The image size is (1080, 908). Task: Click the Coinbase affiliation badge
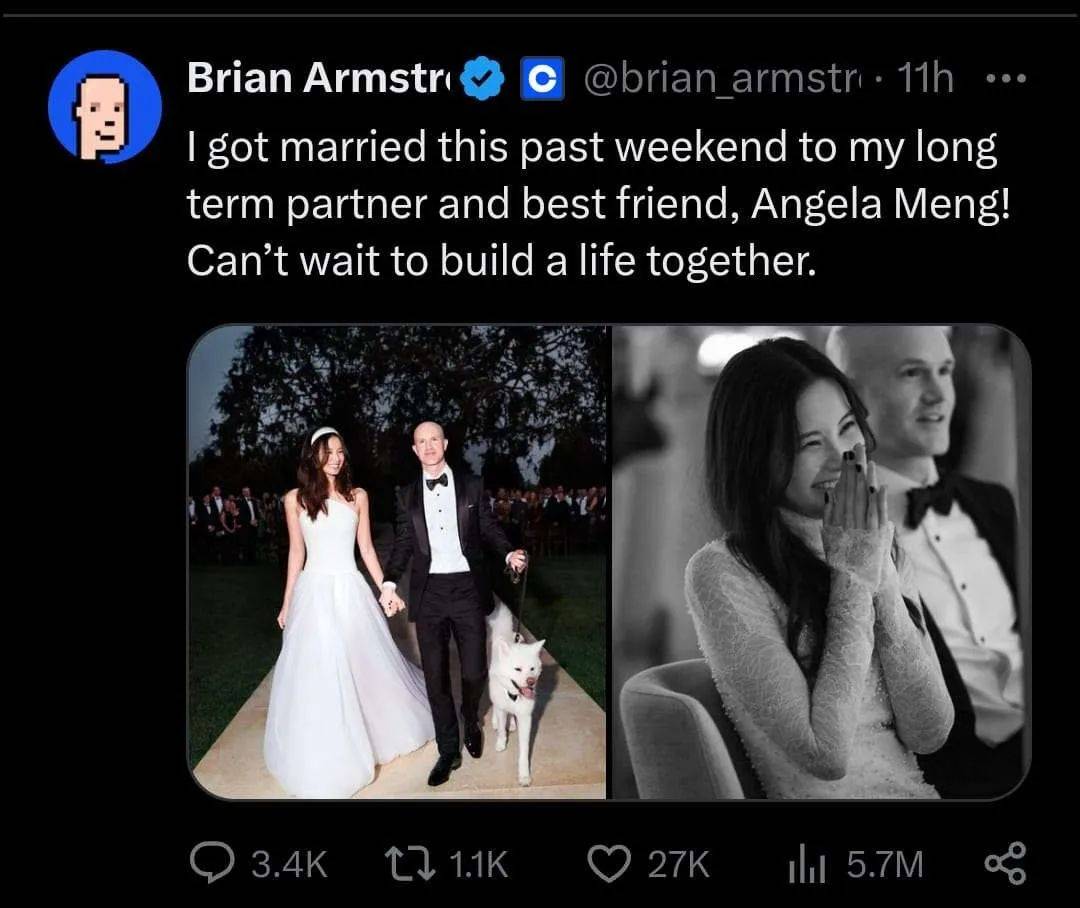[x=542, y=81]
